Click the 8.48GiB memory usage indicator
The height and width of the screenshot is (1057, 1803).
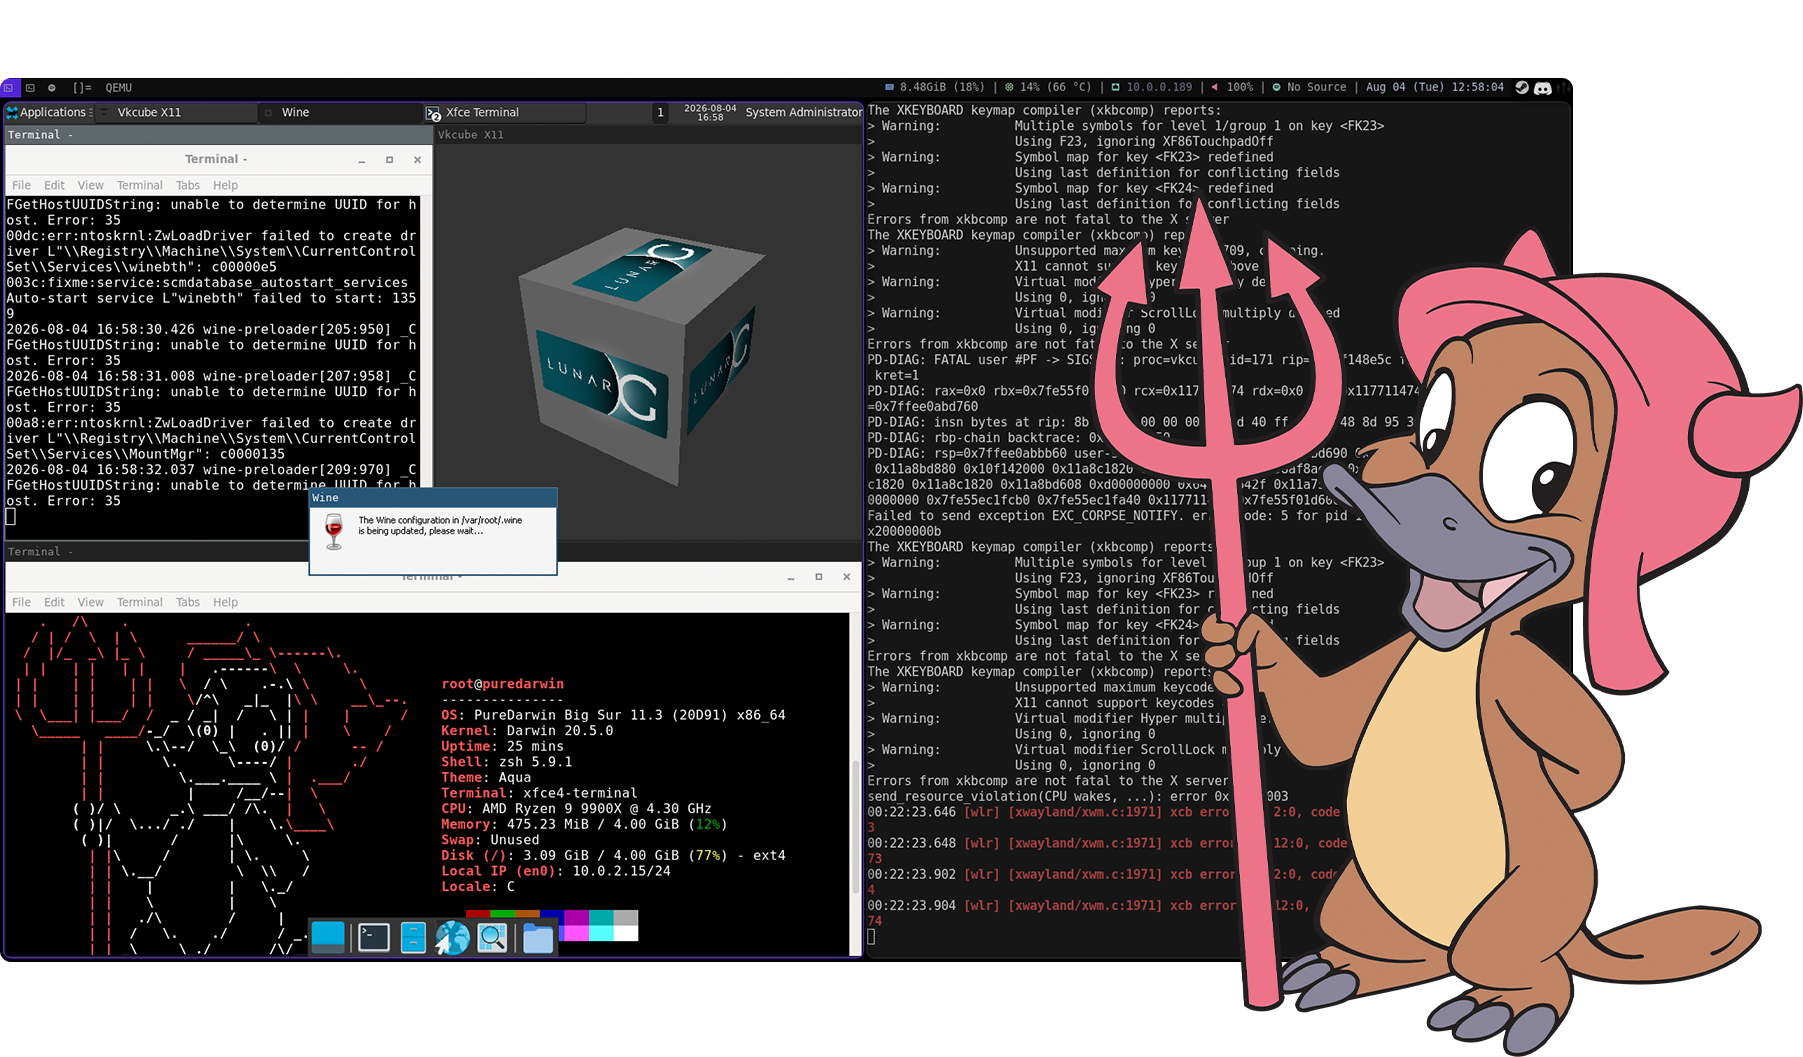(x=935, y=88)
